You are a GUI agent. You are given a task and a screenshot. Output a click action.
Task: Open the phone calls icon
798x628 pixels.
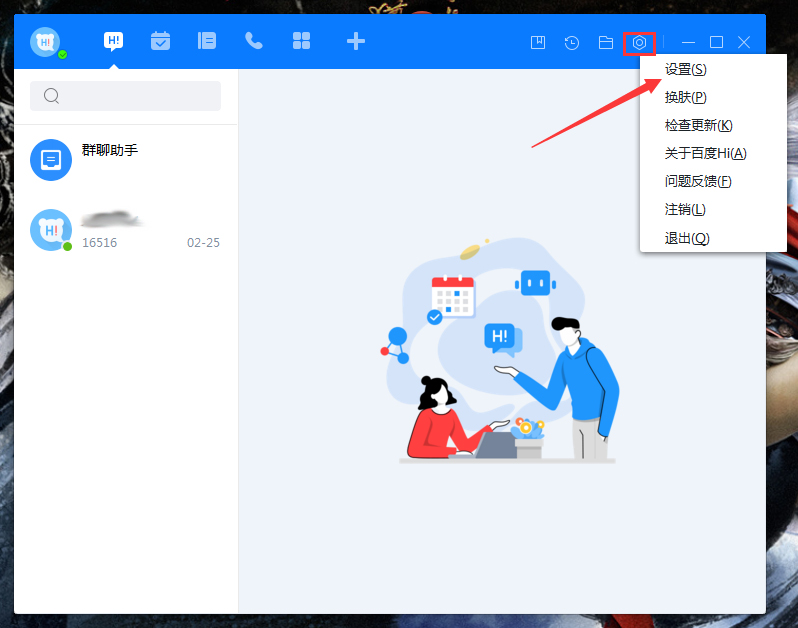coord(253,41)
